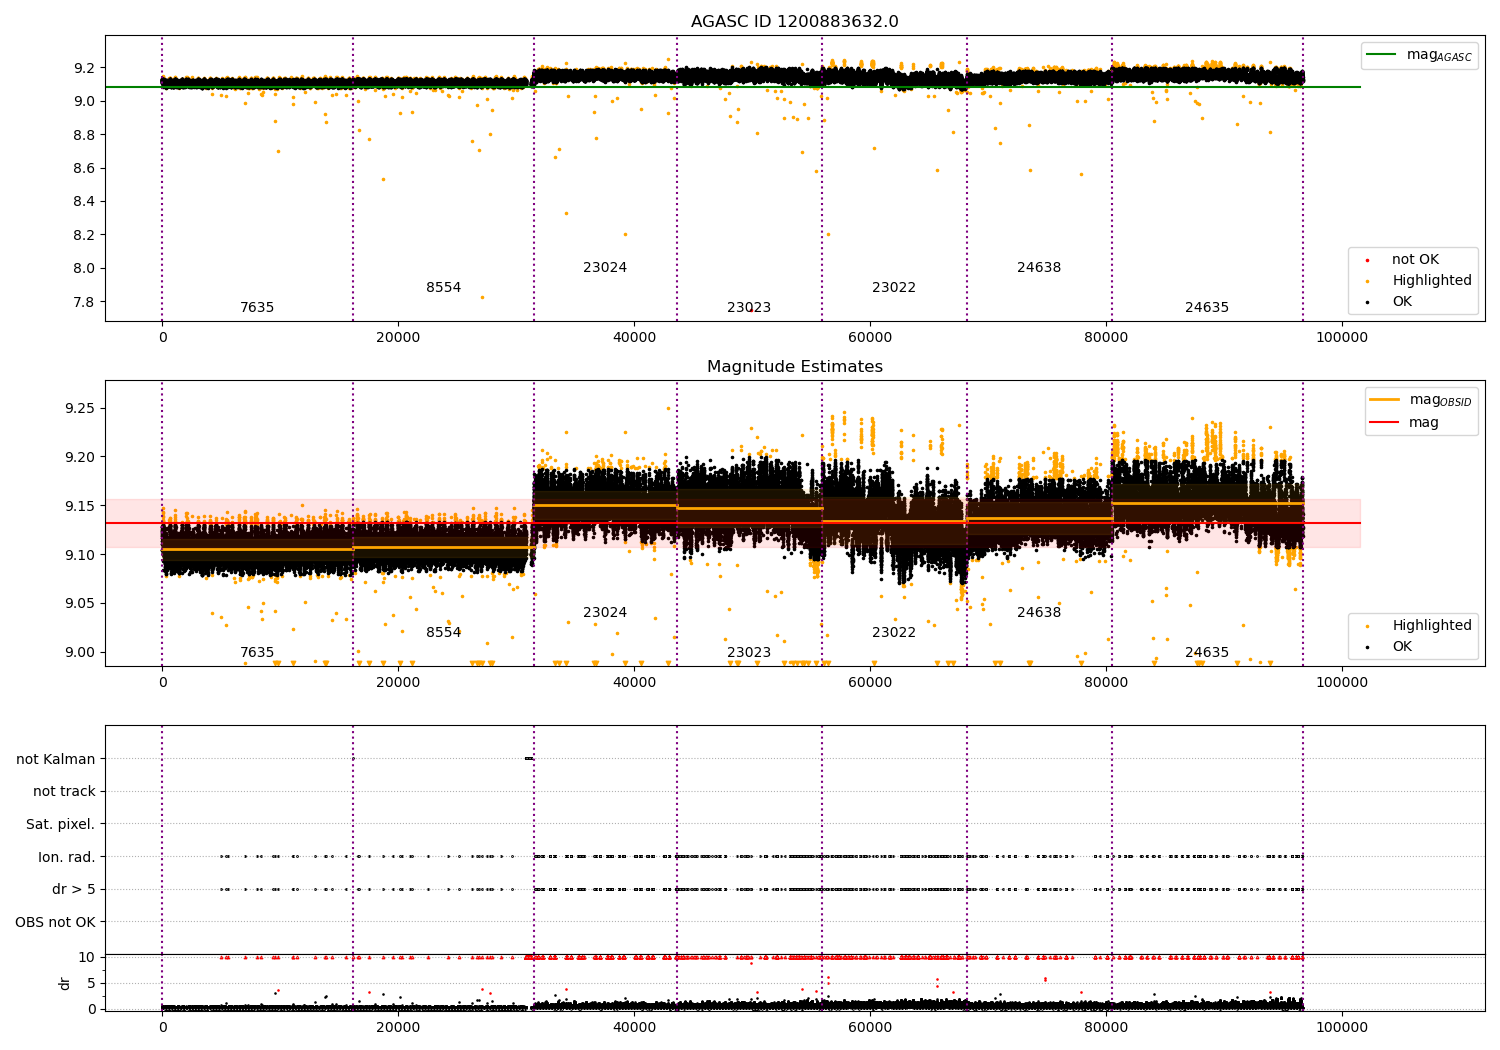
Task: Click the 10 tick on the dr axis
Action: tap(87, 958)
